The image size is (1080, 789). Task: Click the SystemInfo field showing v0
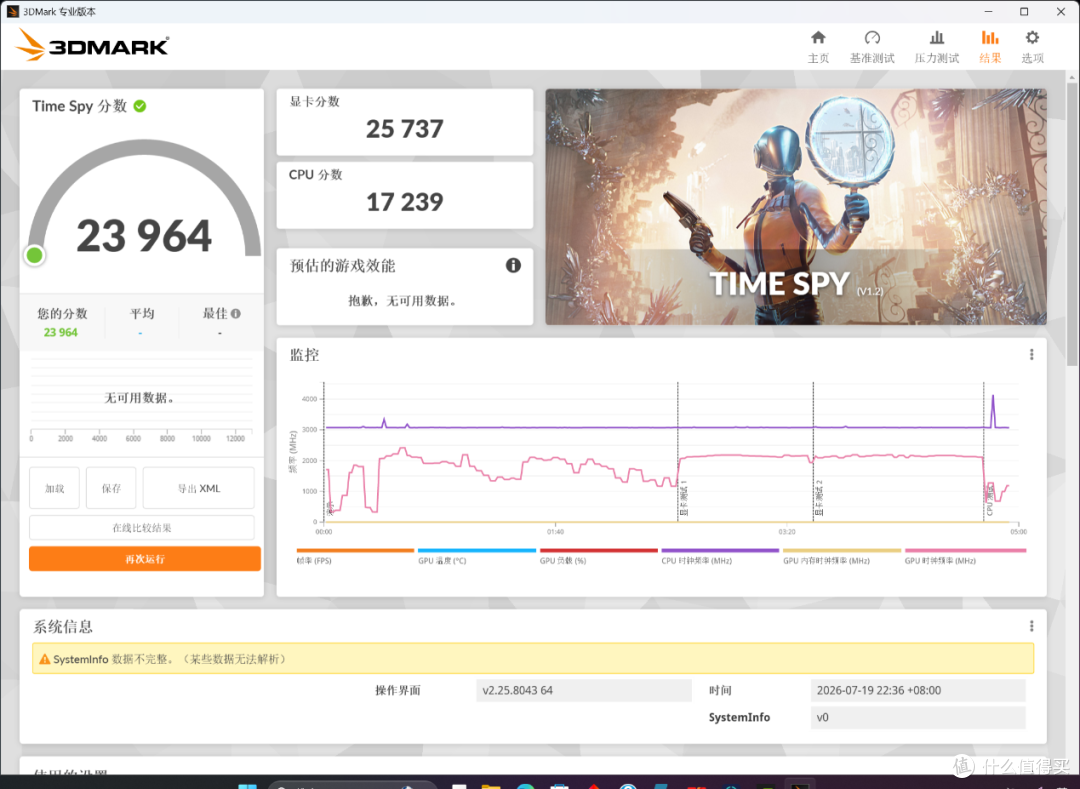click(917, 717)
